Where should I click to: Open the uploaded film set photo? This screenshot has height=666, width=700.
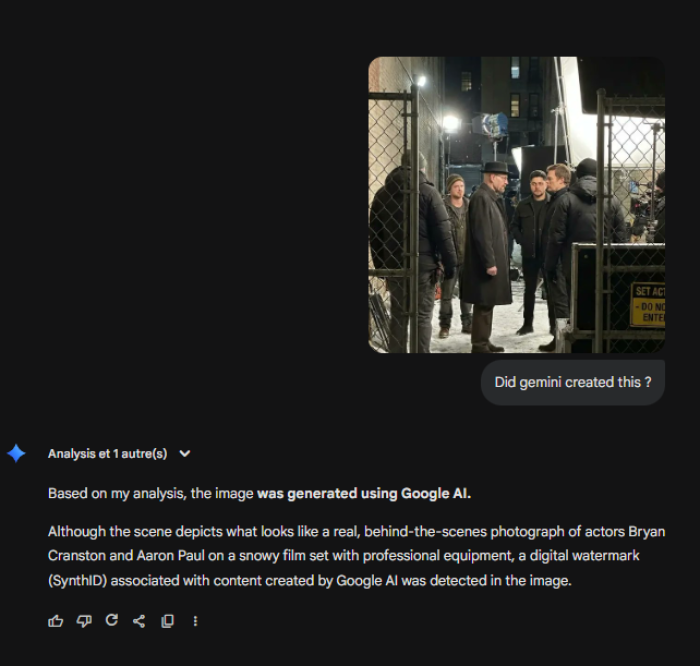pyautogui.click(x=517, y=204)
